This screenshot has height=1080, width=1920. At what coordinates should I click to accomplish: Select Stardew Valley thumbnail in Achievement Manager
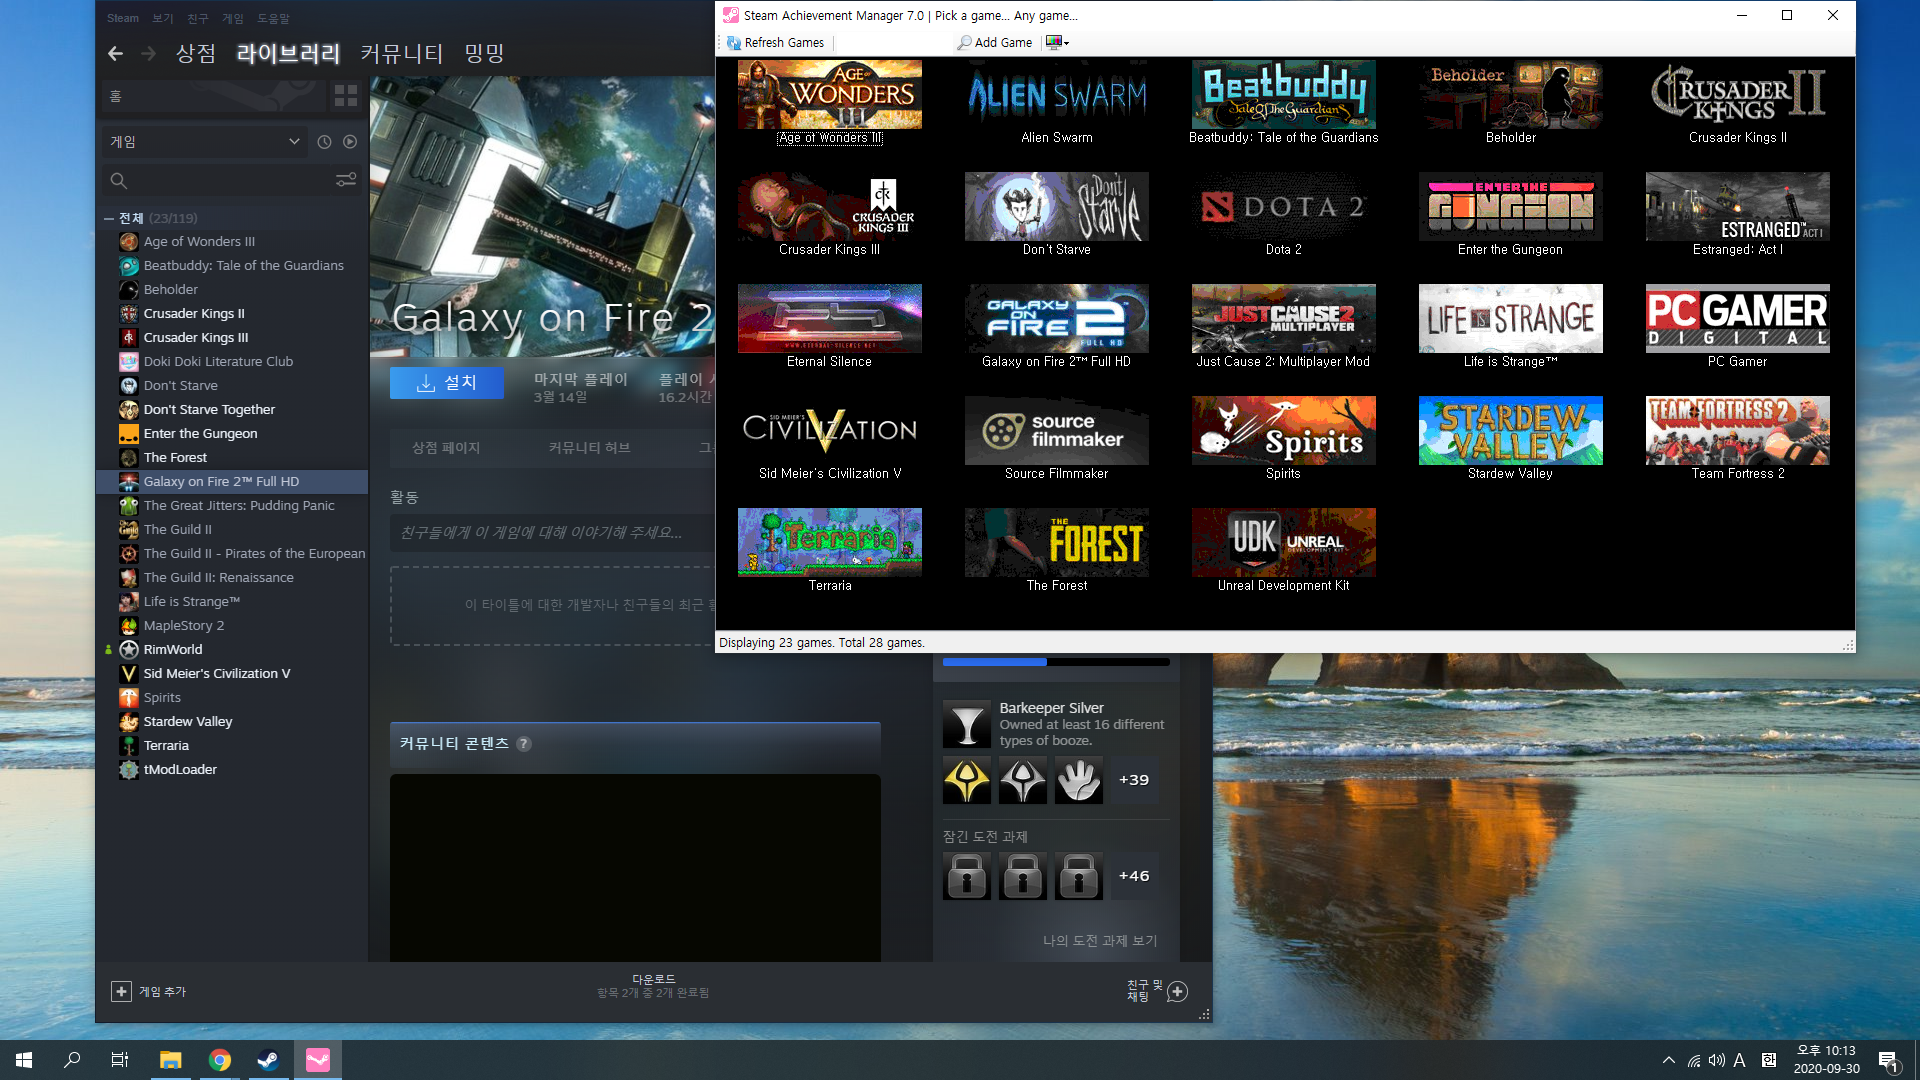1510,431
